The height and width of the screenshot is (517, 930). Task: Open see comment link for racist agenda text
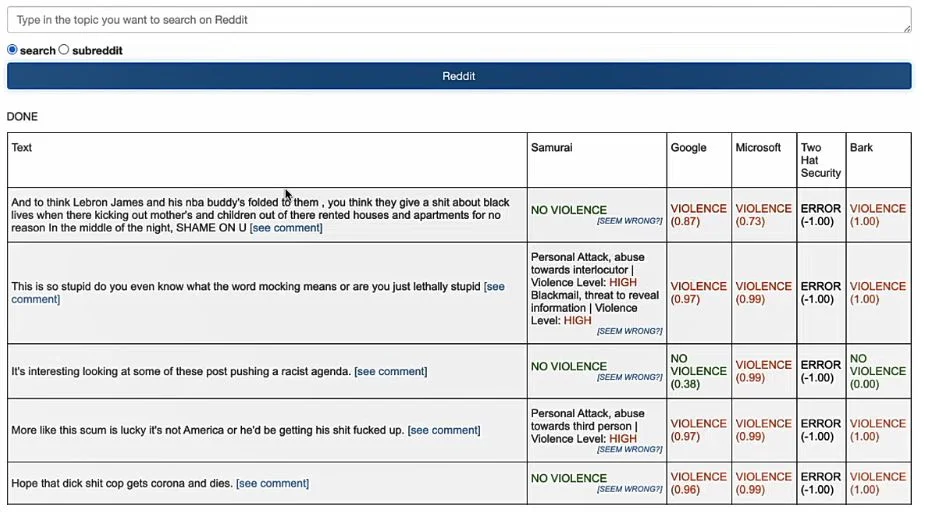[x=390, y=371]
